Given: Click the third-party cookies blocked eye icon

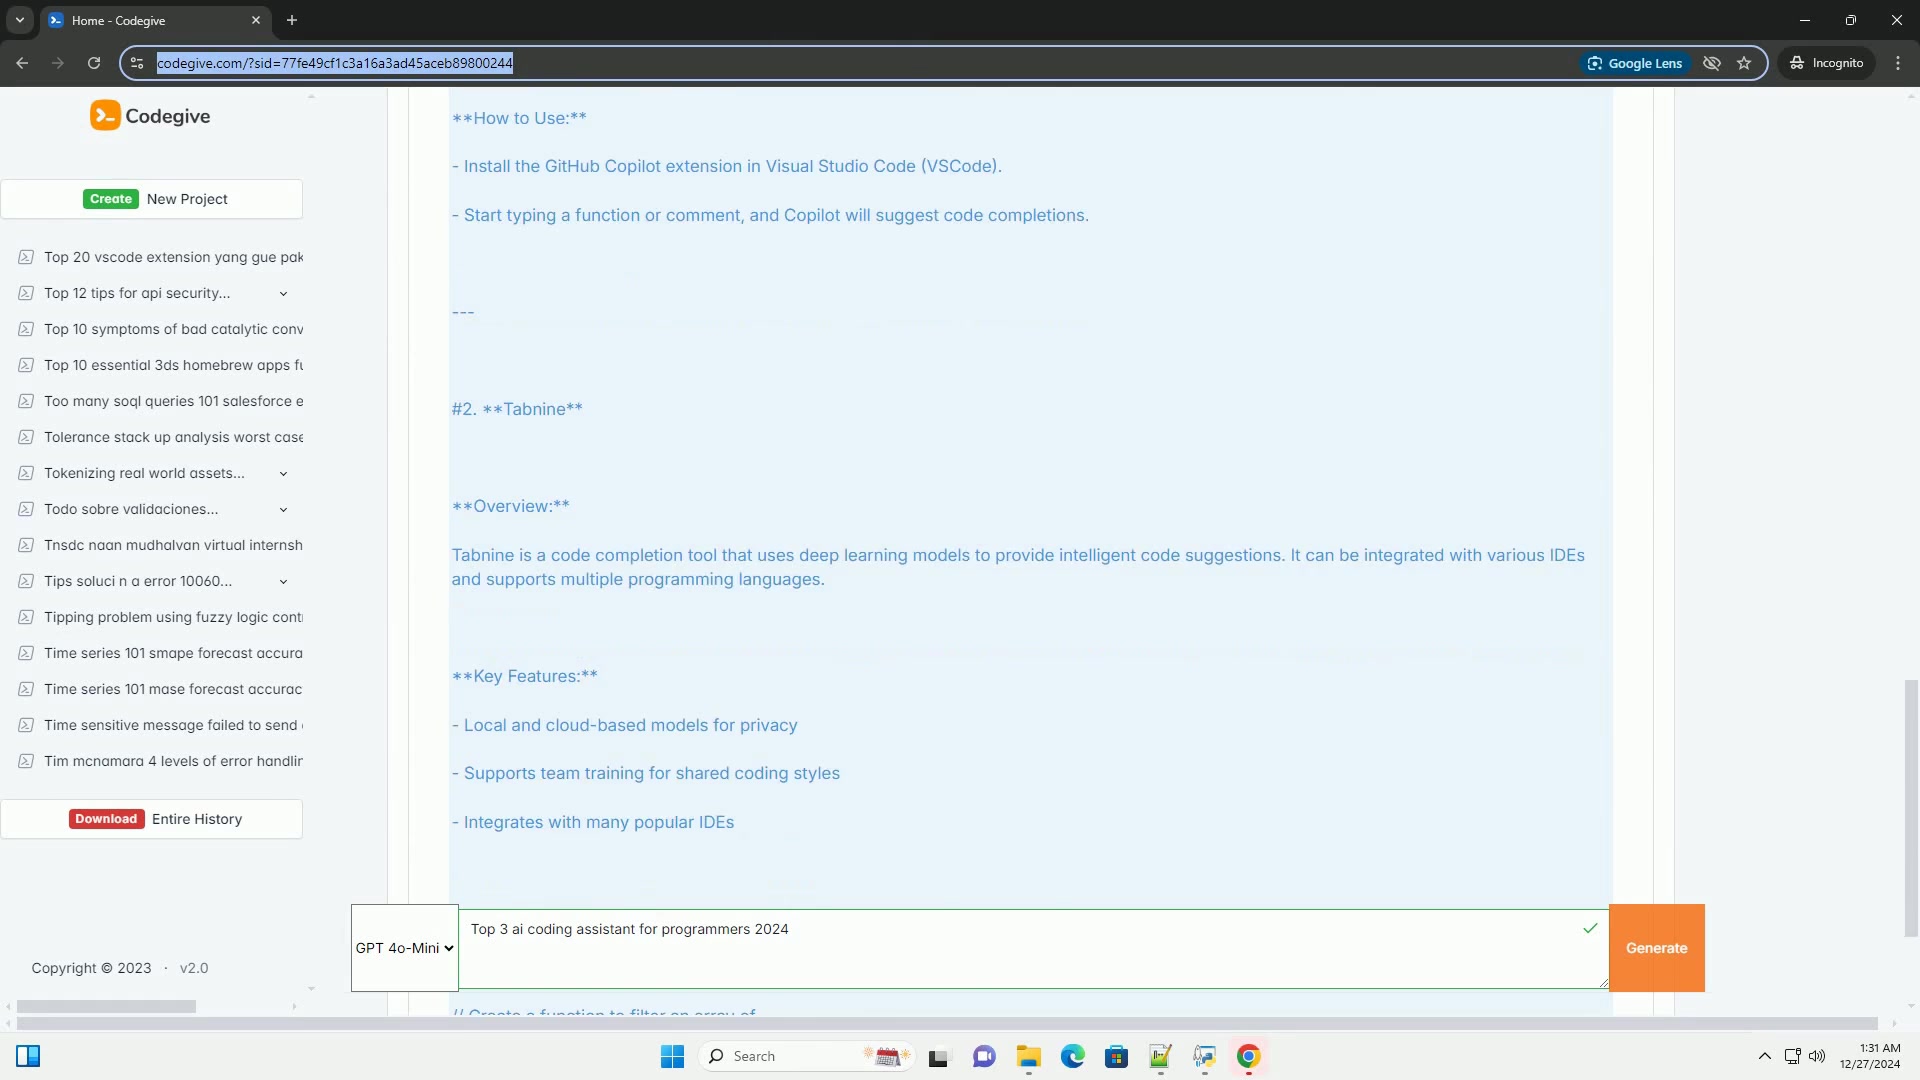Looking at the screenshot, I should pos(1712,63).
